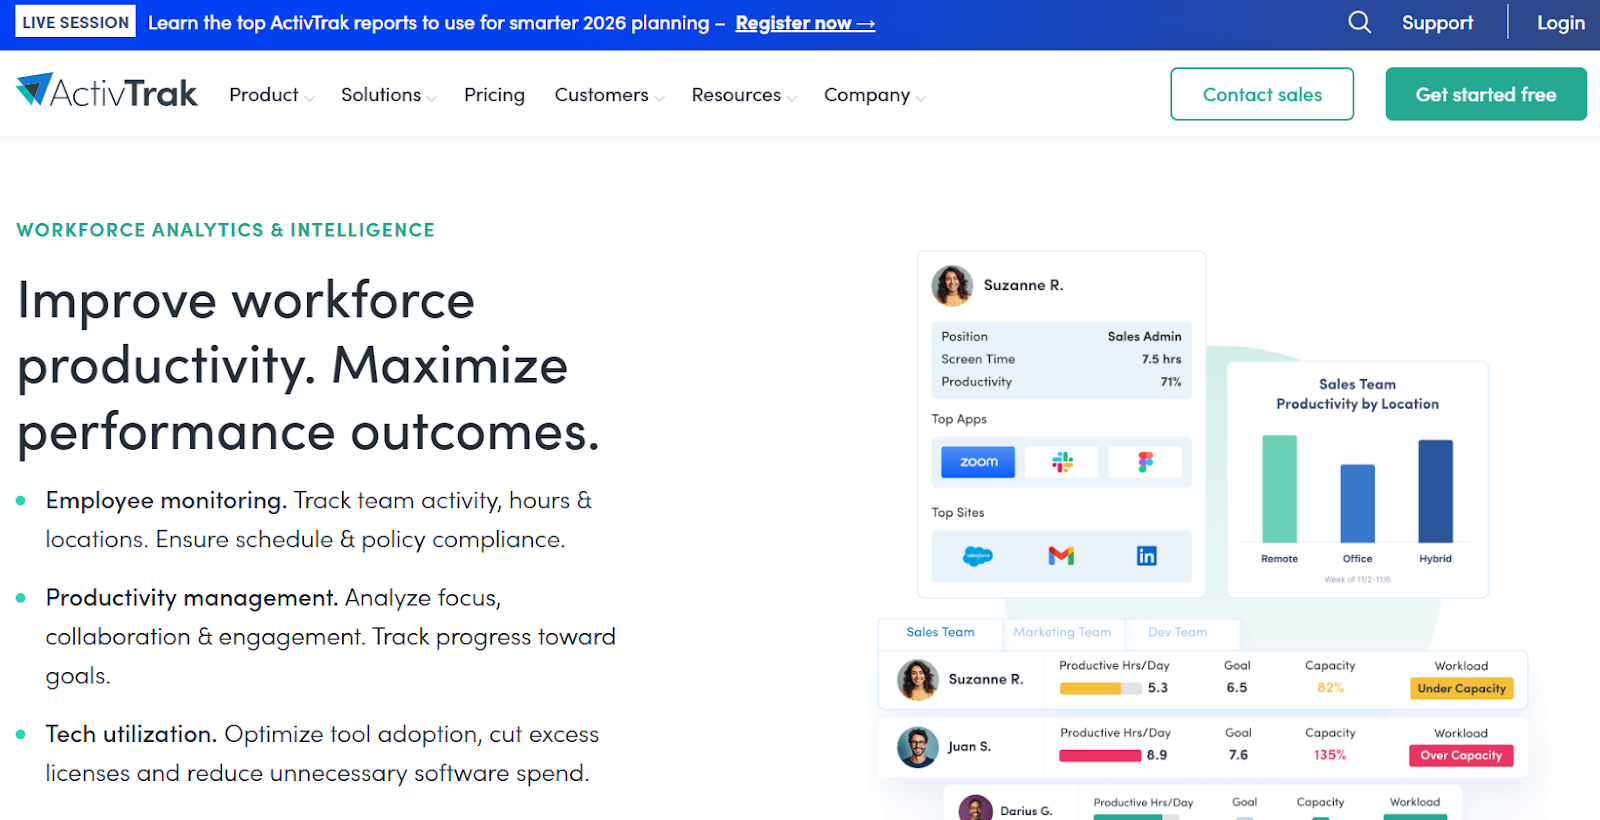Open the Solutions menu
This screenshot has width=1600, height=820.
point(381,95)
